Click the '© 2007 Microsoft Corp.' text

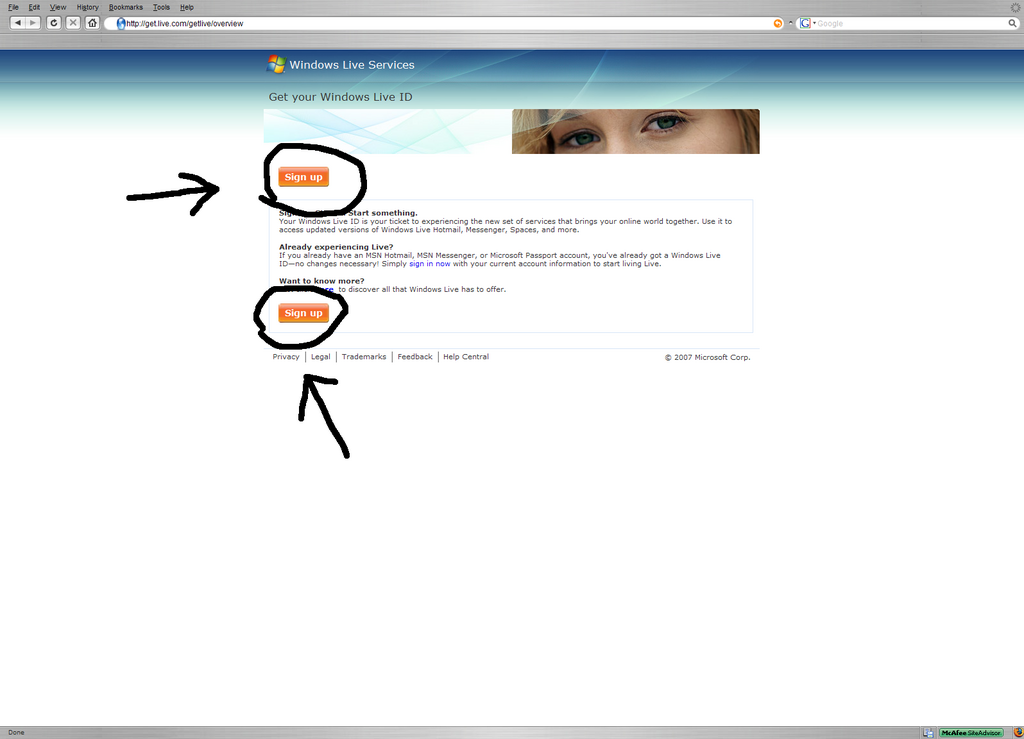click(x=708, y=357)
